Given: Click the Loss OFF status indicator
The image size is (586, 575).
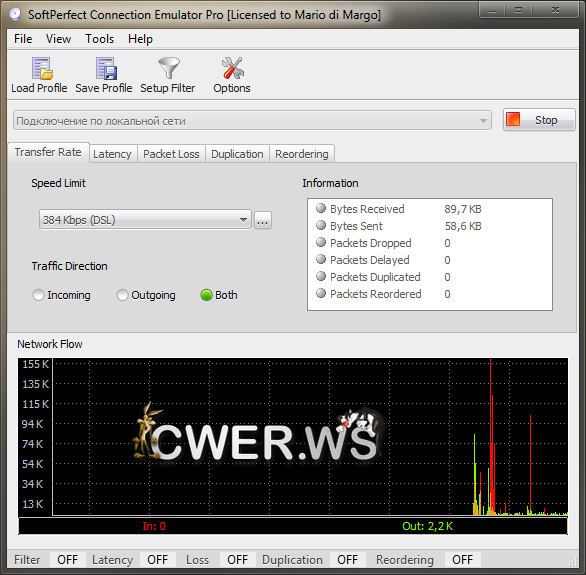Looking at the screenshot, I should [238, 560].
